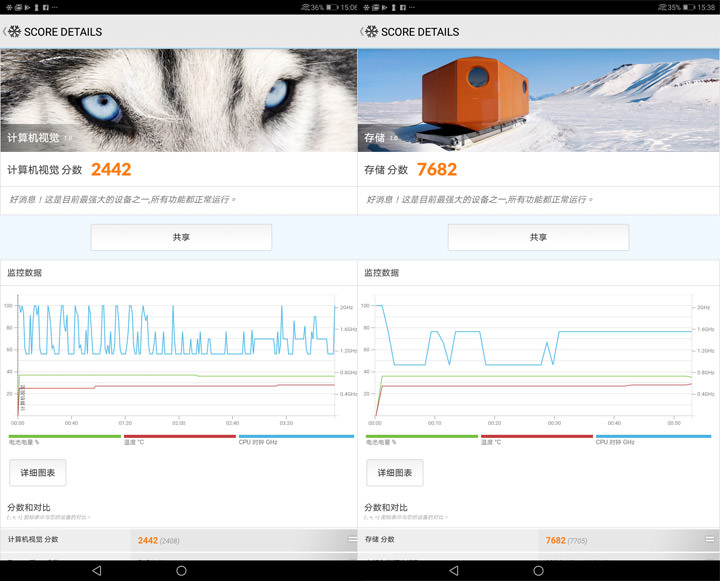Tap the snowflake back icon on Storage screen
This screenshot has height=581, width=720.
pyautogui.click(x=370, y=31)
